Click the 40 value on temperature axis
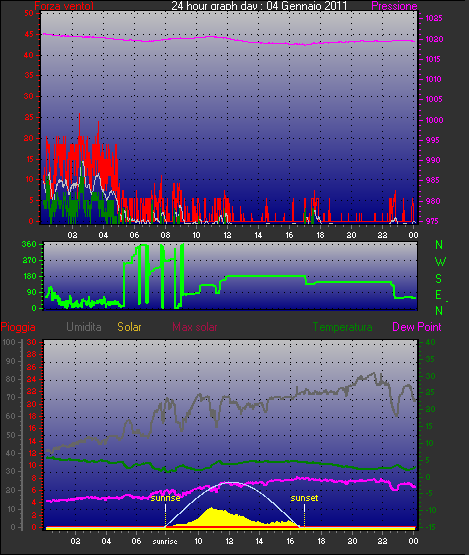The image size is (469, 555). click(430, 342)
